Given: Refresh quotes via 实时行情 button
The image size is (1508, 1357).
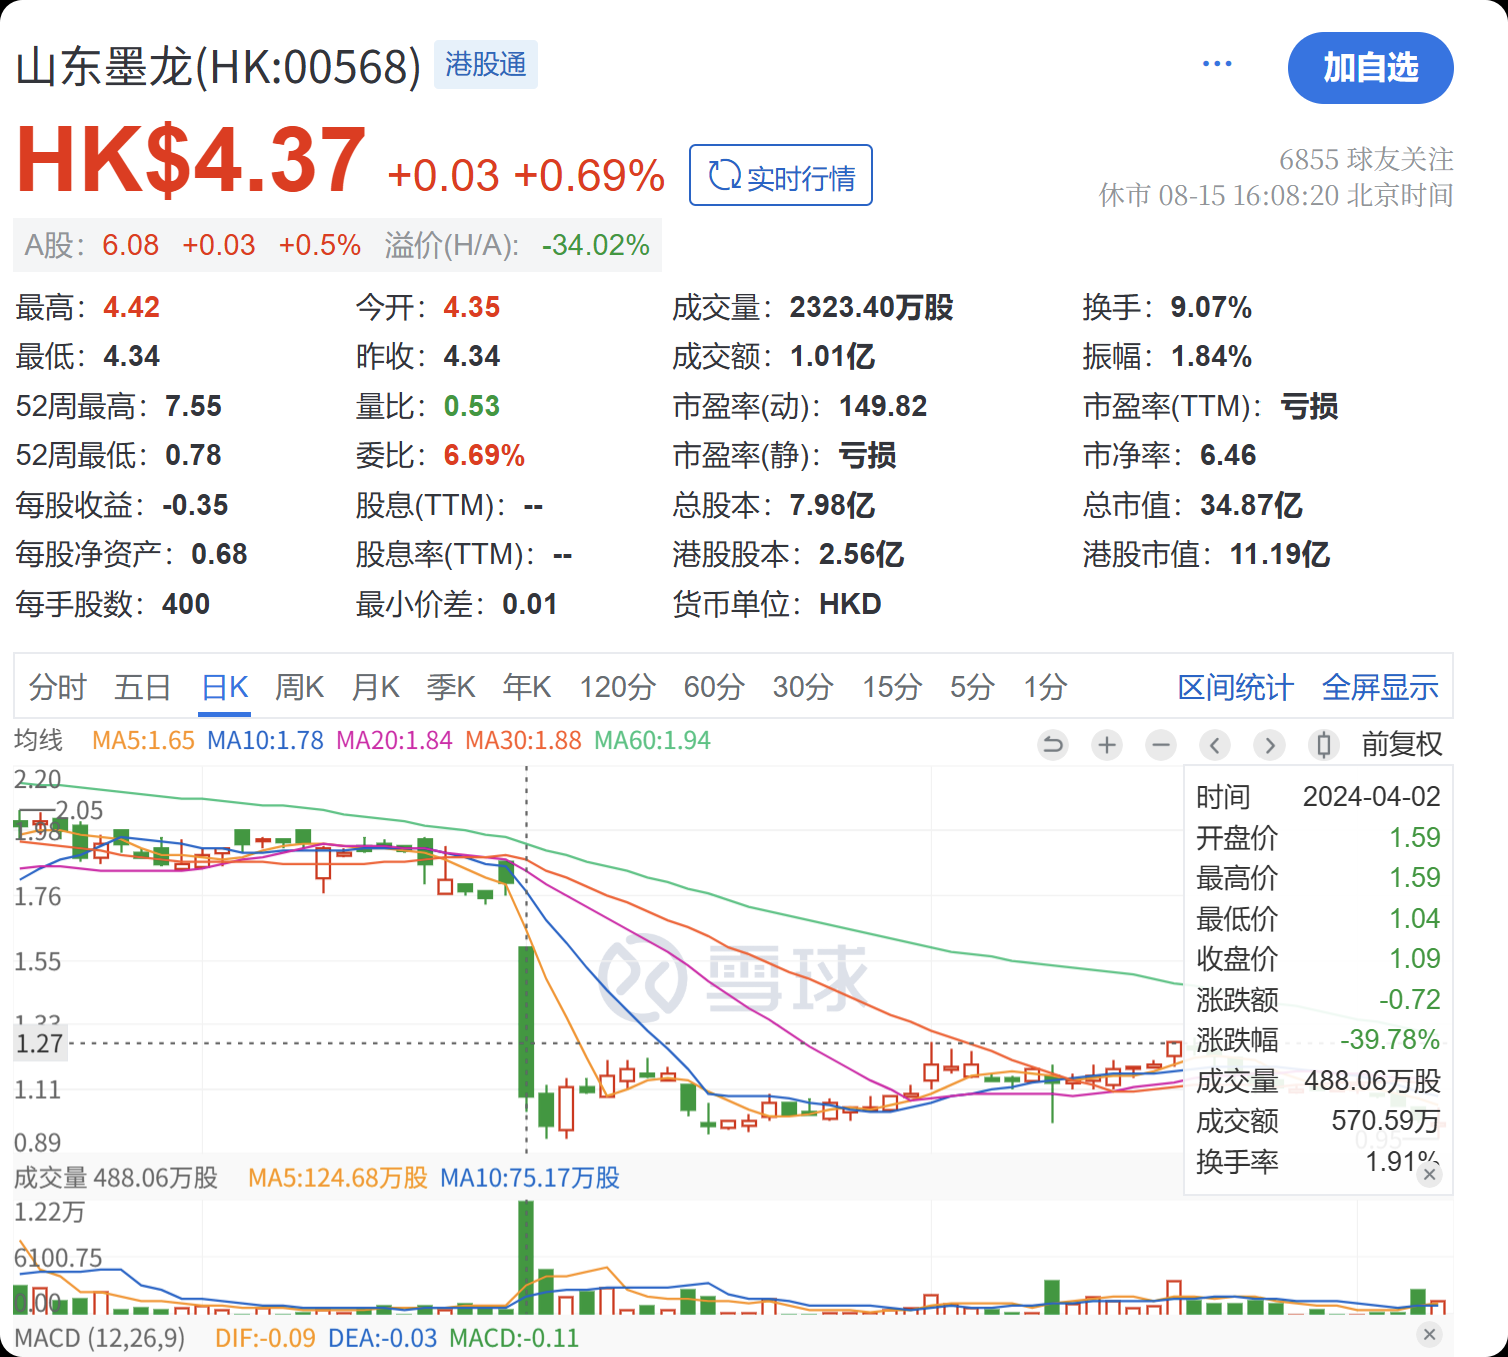Looking at the screenshot, I should [x=780, y=176].
